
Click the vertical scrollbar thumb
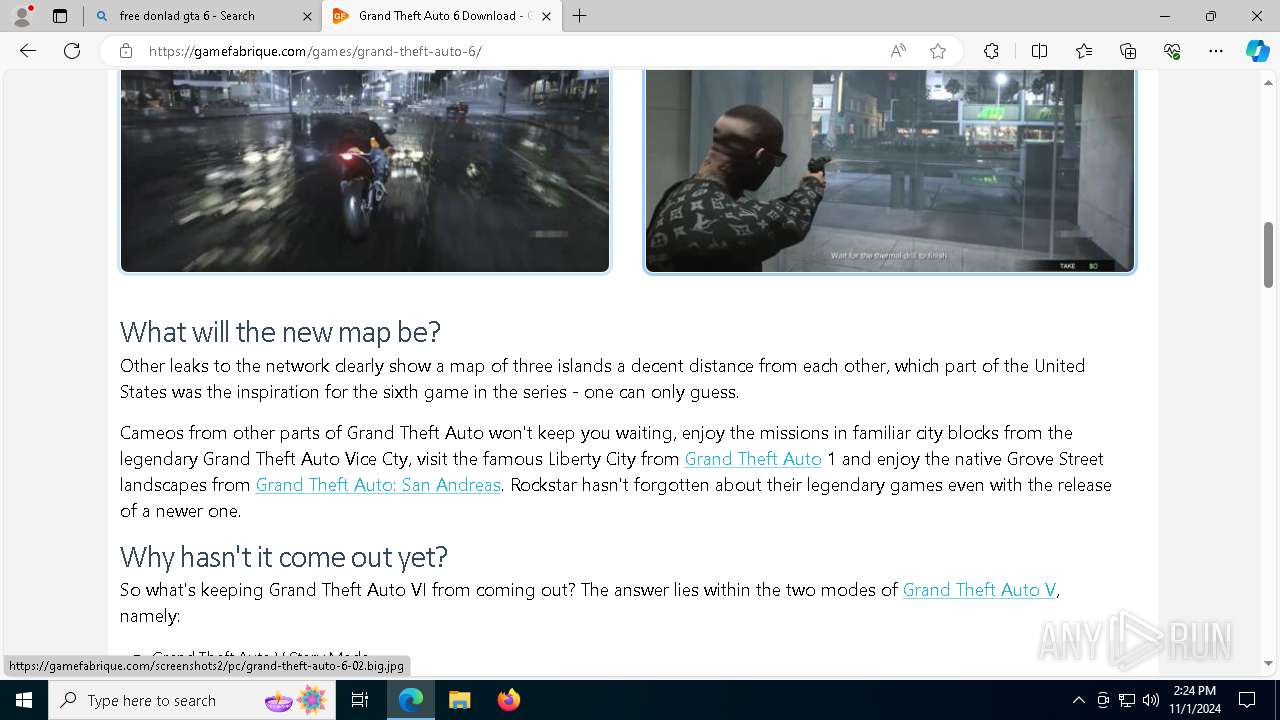pos(1268,255)
